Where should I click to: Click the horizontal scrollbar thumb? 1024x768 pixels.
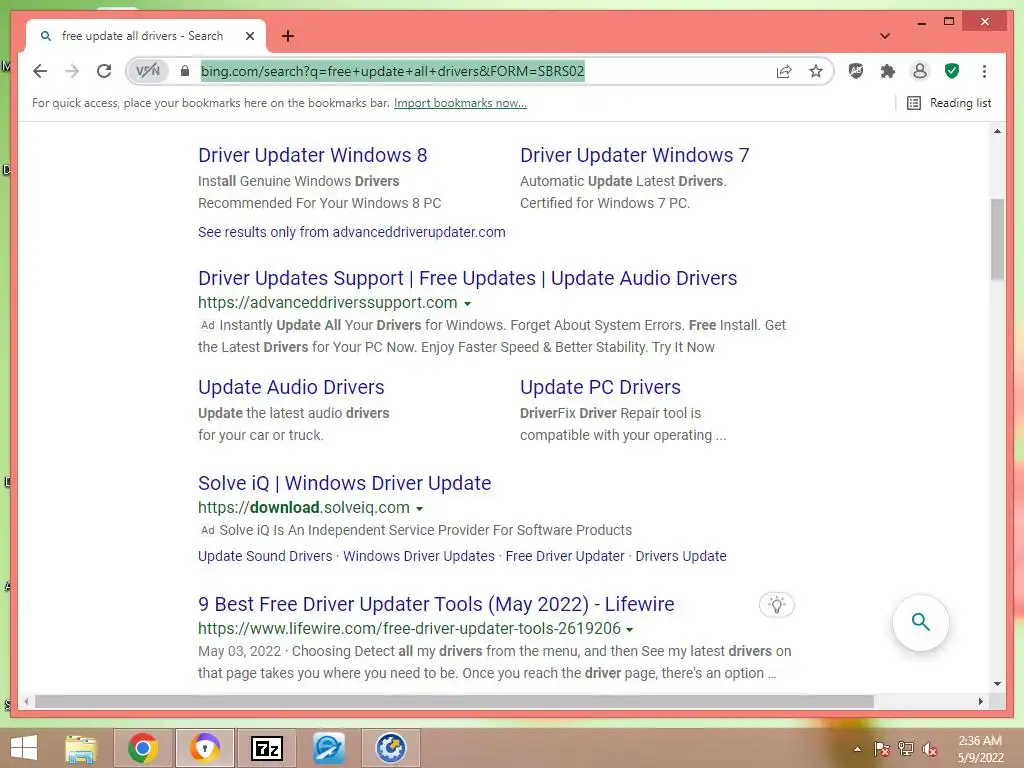[454, 701]
